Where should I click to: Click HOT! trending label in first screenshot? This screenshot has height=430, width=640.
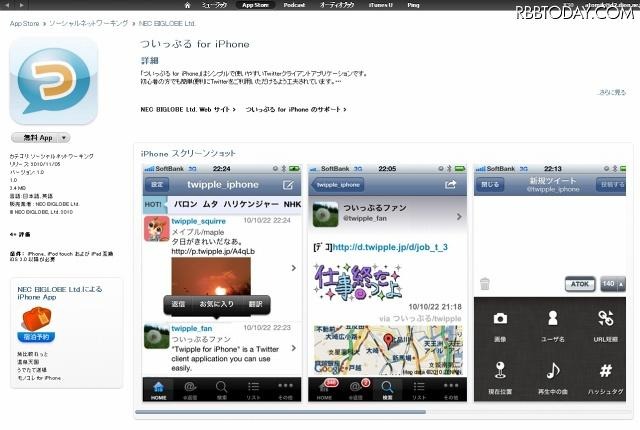(153, 204)
